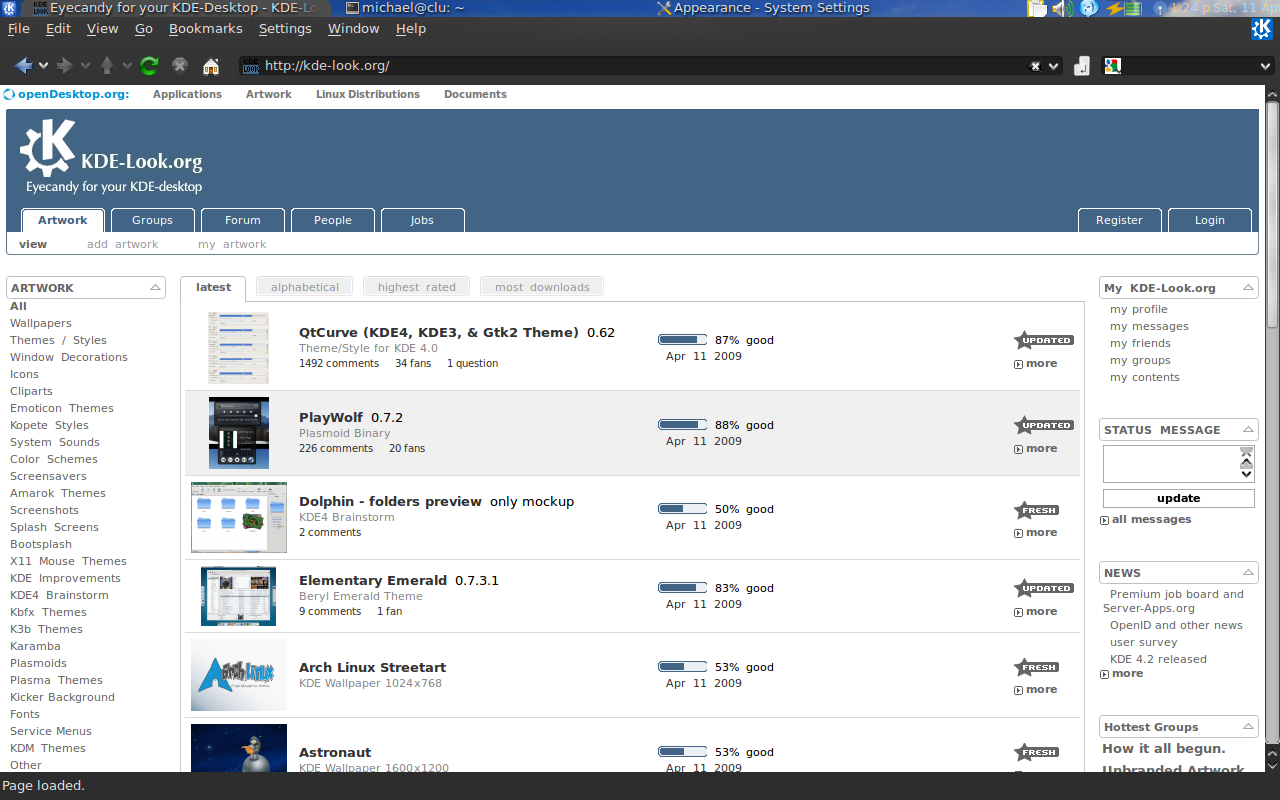1280x800 pixels.
Task: Click the Register button
Action: [1119, 220]
